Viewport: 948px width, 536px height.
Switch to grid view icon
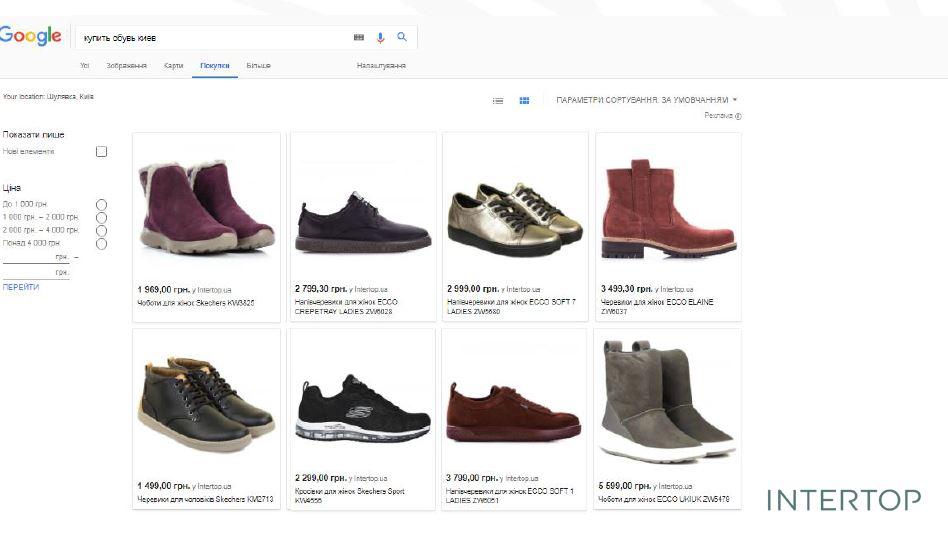[x=524, y=100]
